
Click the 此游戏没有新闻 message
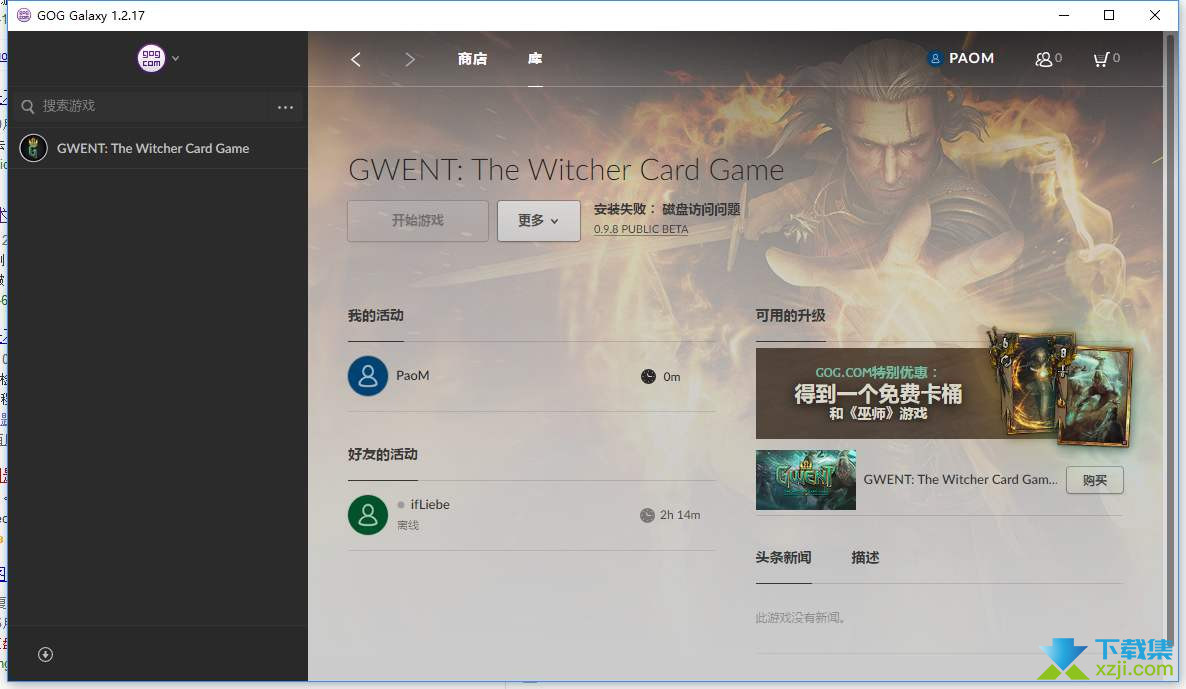coord(800,618)
